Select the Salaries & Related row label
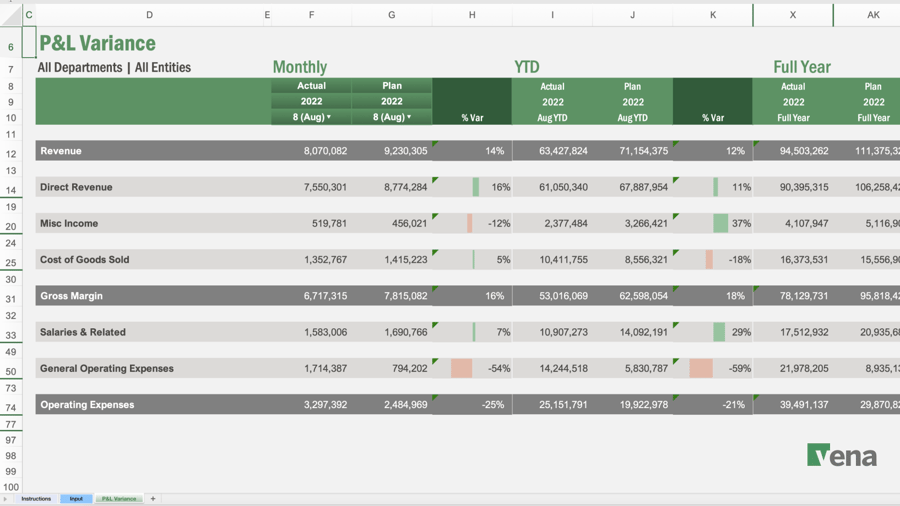Image resolution: width=900 pixels, height=506 pixels. 82,332
